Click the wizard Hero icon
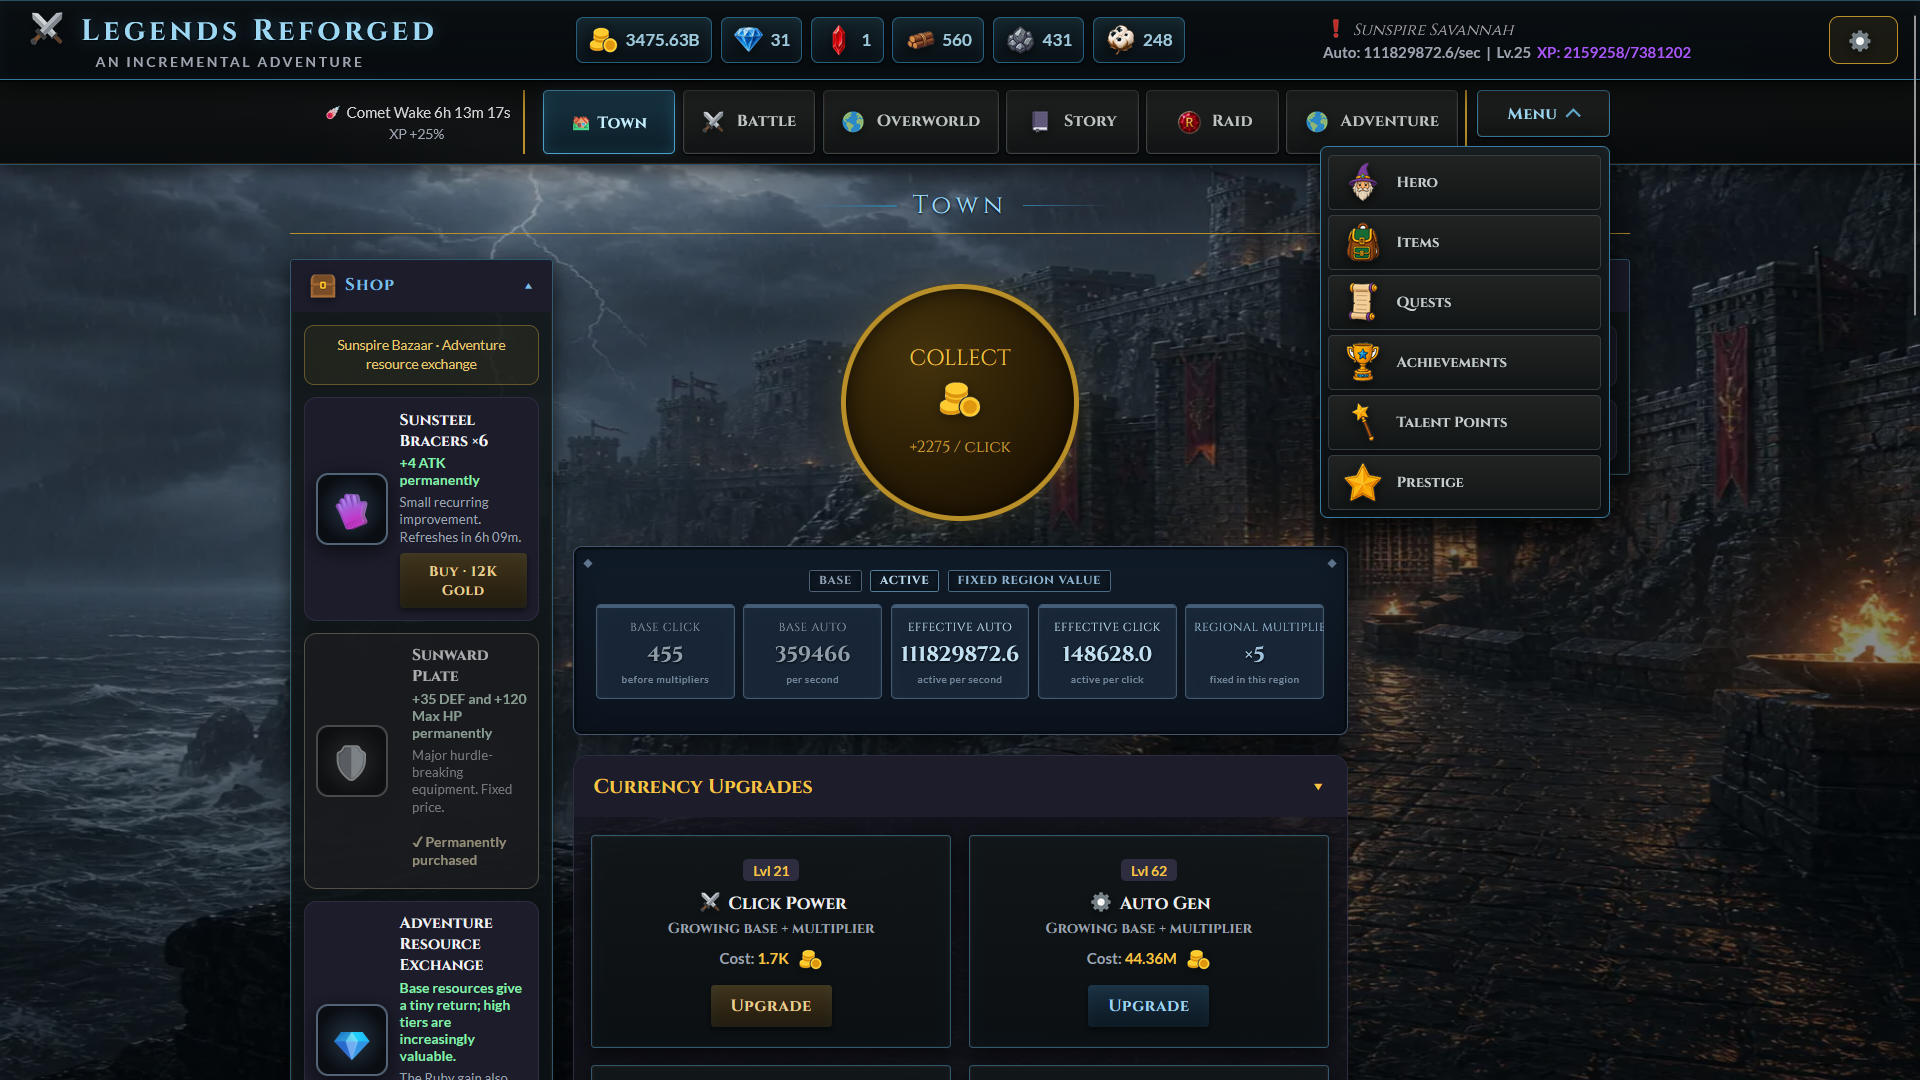 (x=1362, y=182)
